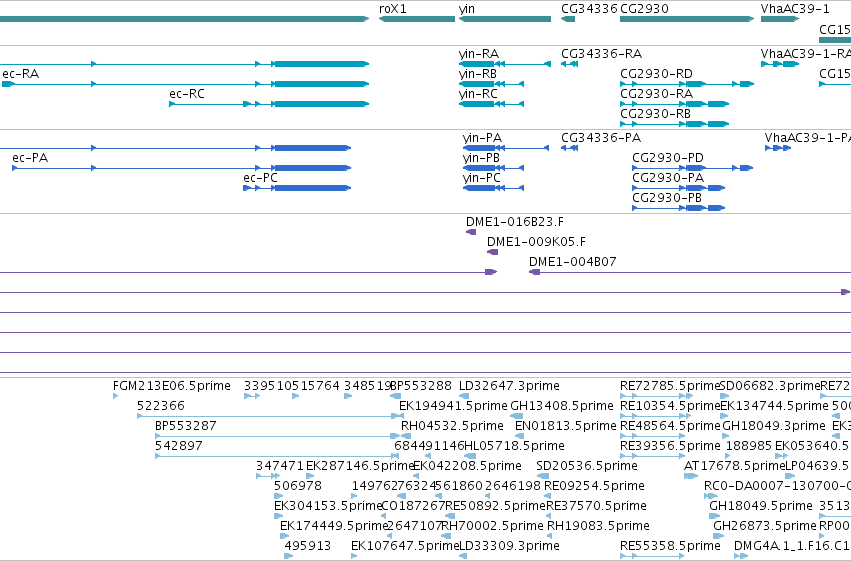Click EST GH18049.3prime
This screenshot has width=851, height=561.
[x=774, y=426]
